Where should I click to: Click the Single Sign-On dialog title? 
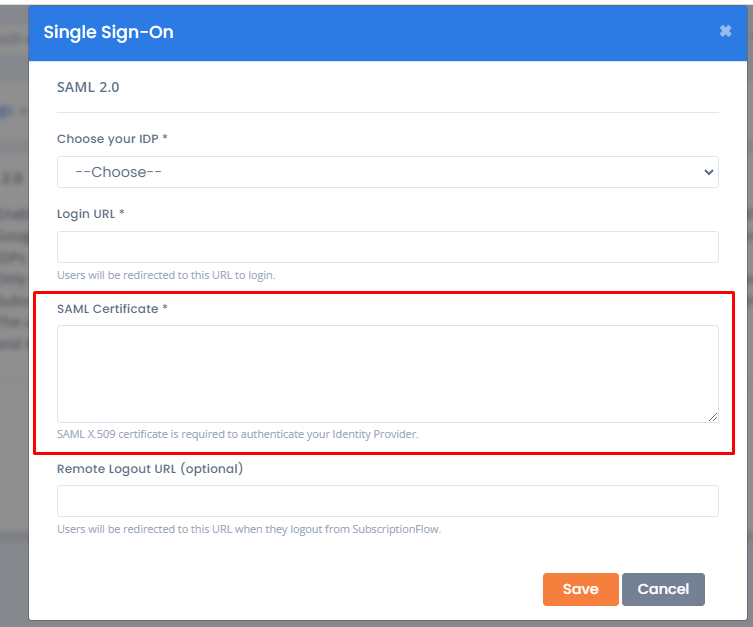pos(109,32)
